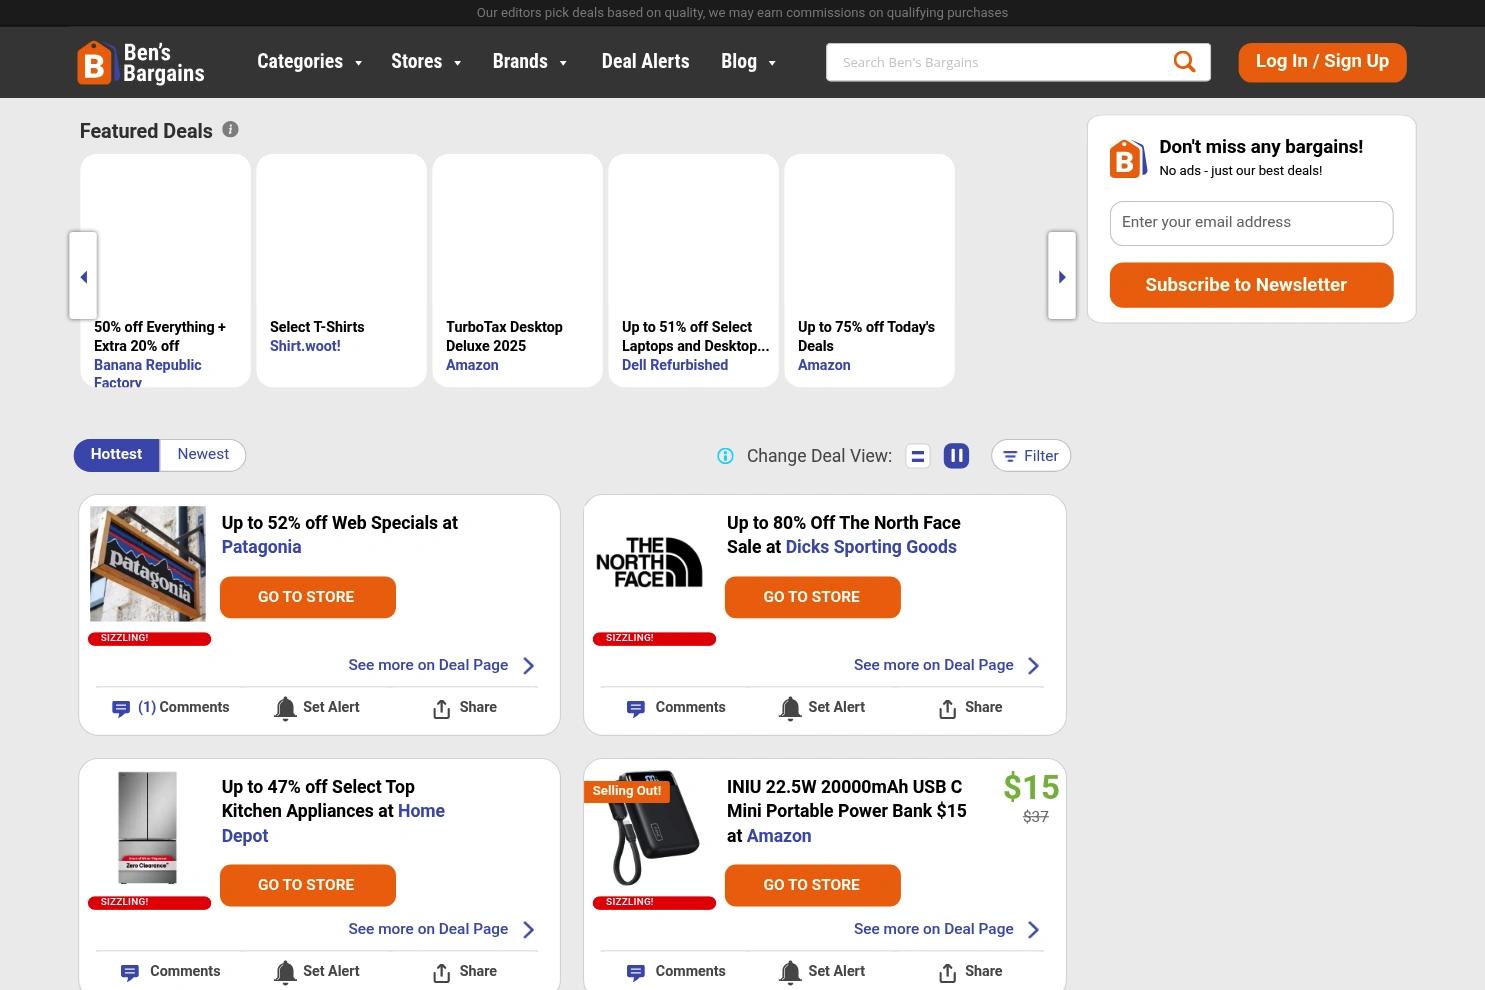The image size is (1485, 990).
Task: Open Comments on the Home Depot deal
Action: (x=170, y=971)
